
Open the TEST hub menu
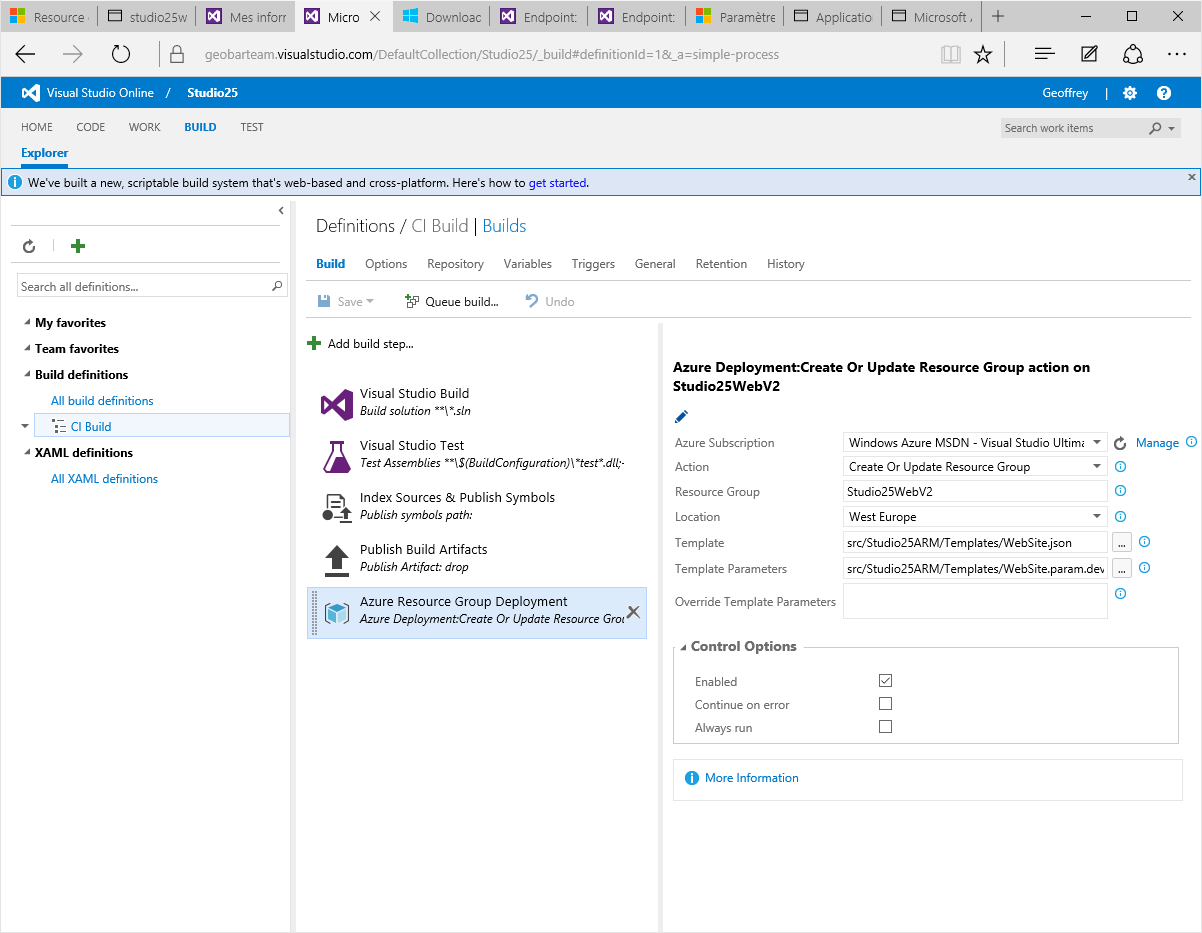(252, 127)
